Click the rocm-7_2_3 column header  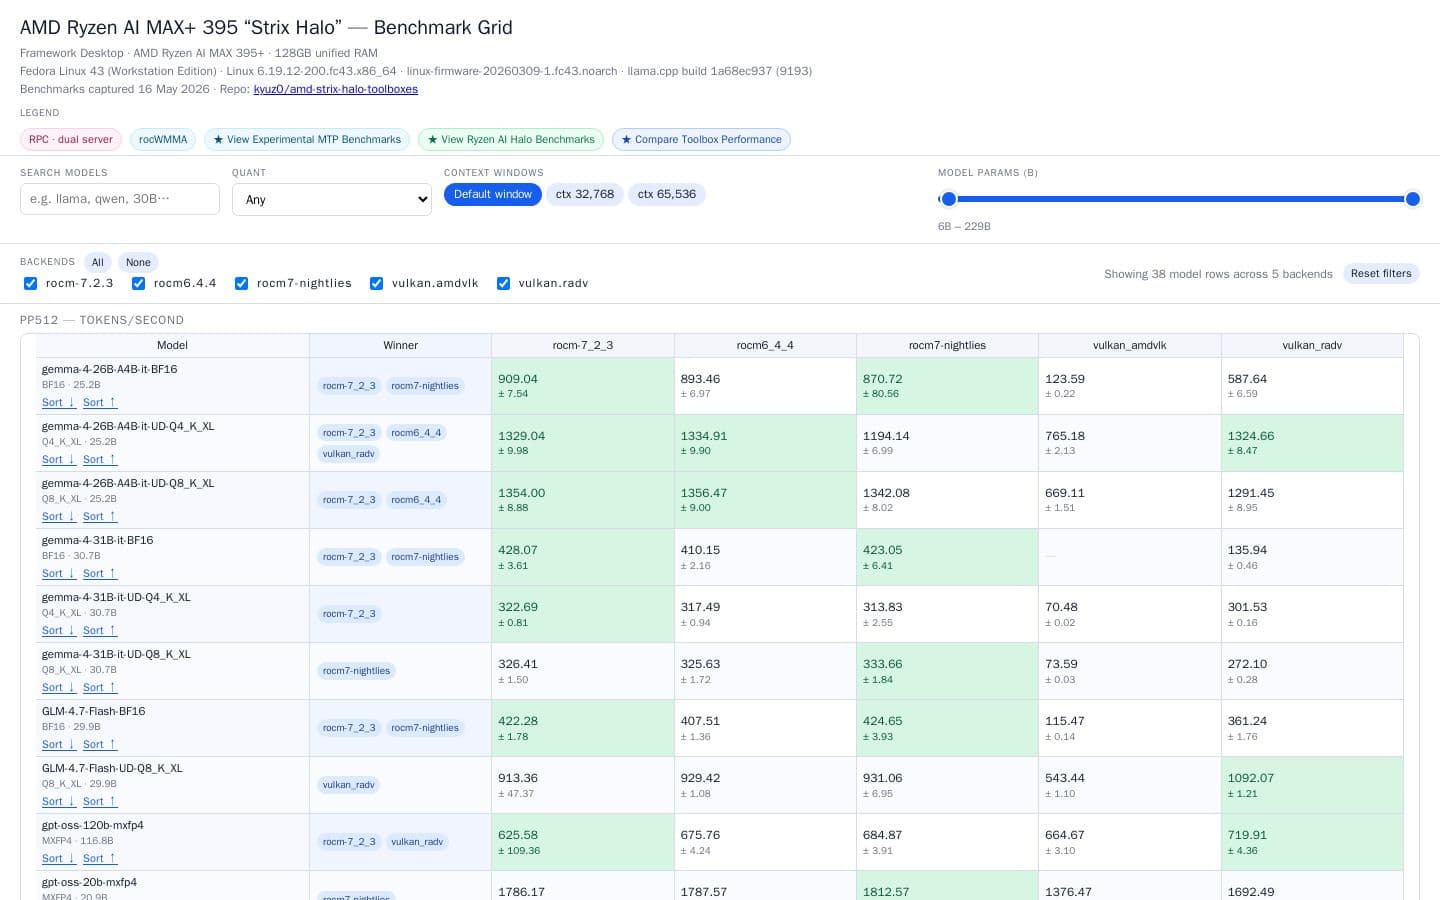[x=583, y=345]
